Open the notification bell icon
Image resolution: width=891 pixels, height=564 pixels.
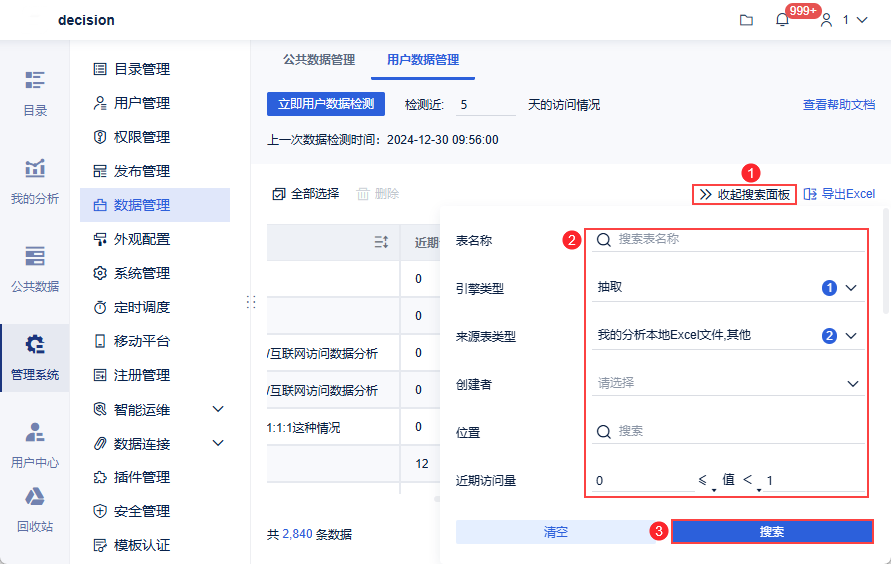coord(782,20)
